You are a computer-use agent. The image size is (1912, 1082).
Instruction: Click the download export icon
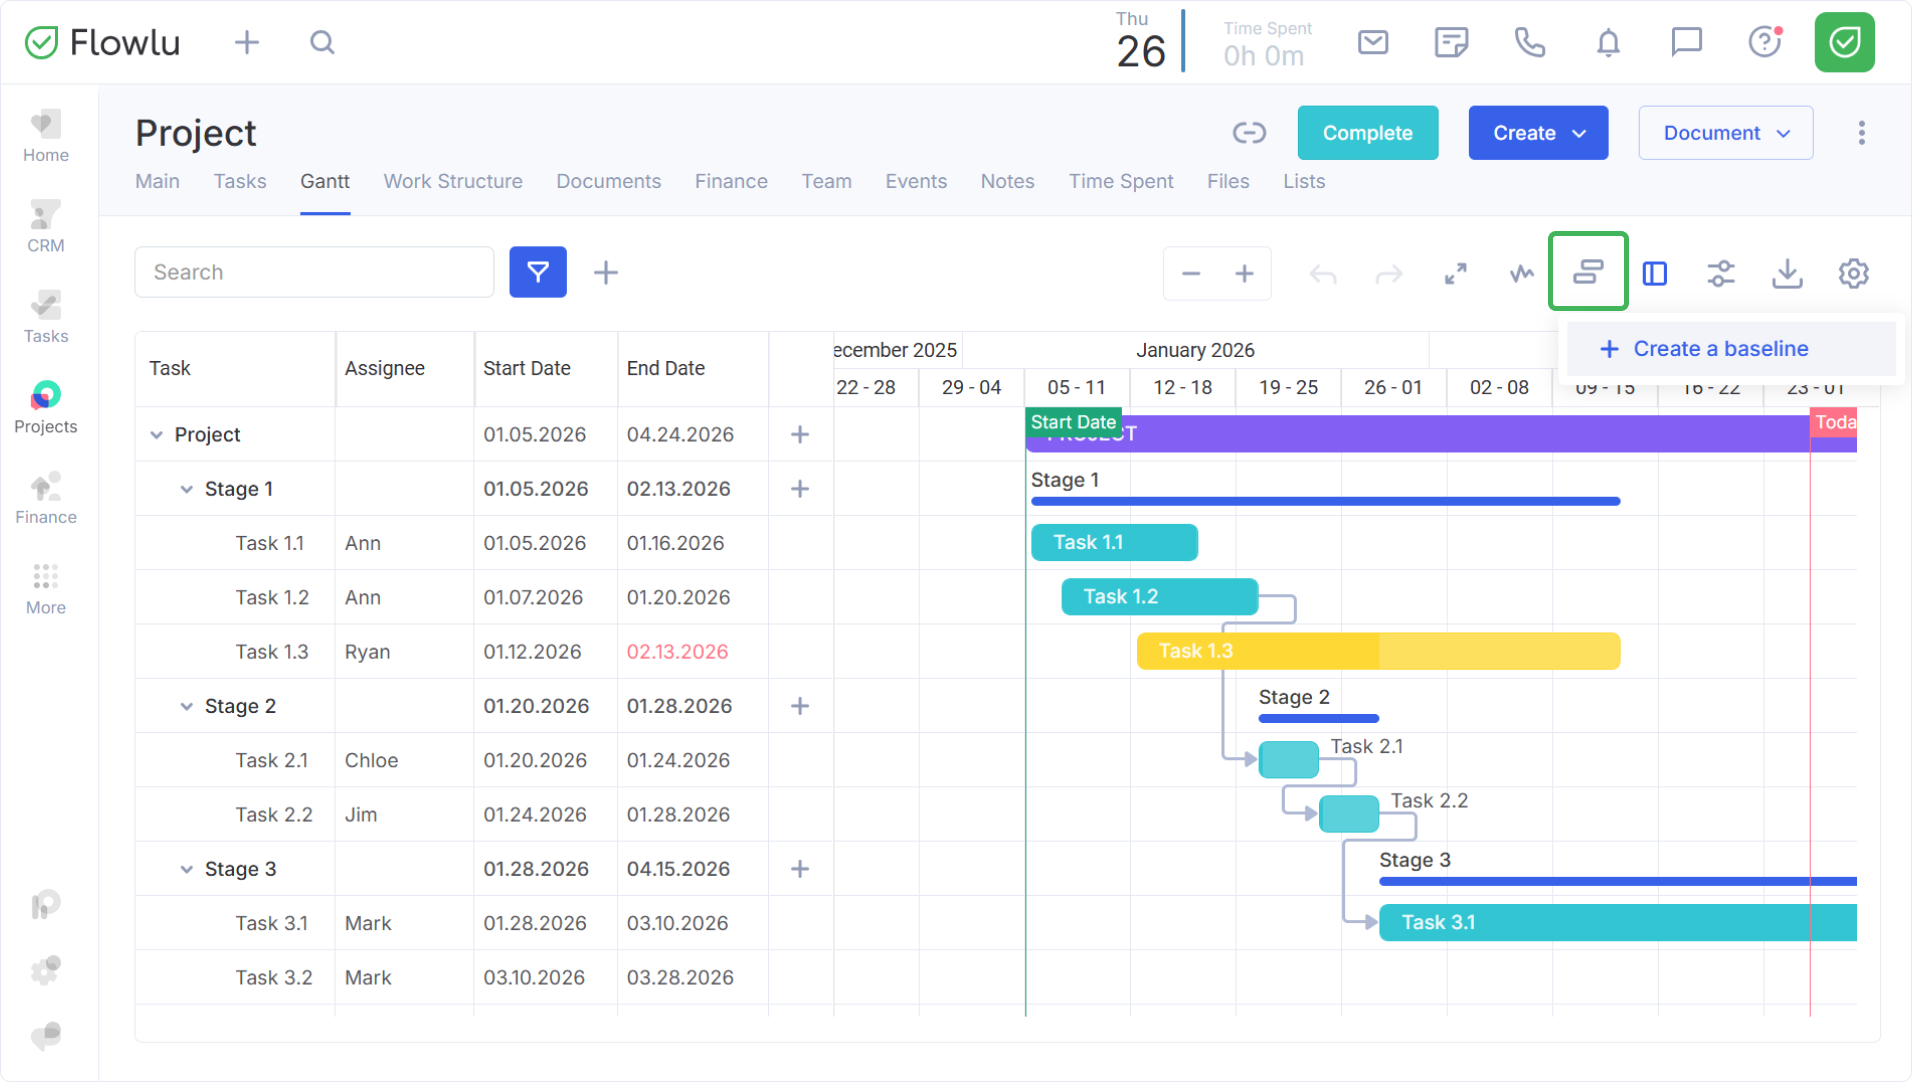pyautogui.click(x=1787, y=273)
